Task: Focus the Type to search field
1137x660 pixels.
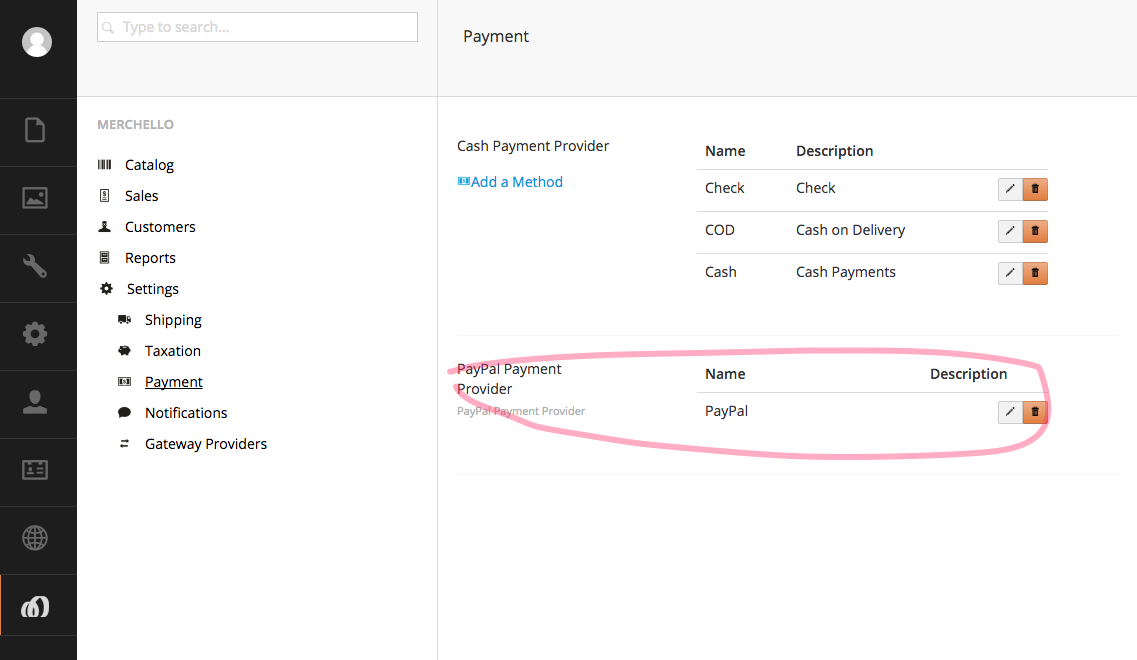Action: [257, 27]
